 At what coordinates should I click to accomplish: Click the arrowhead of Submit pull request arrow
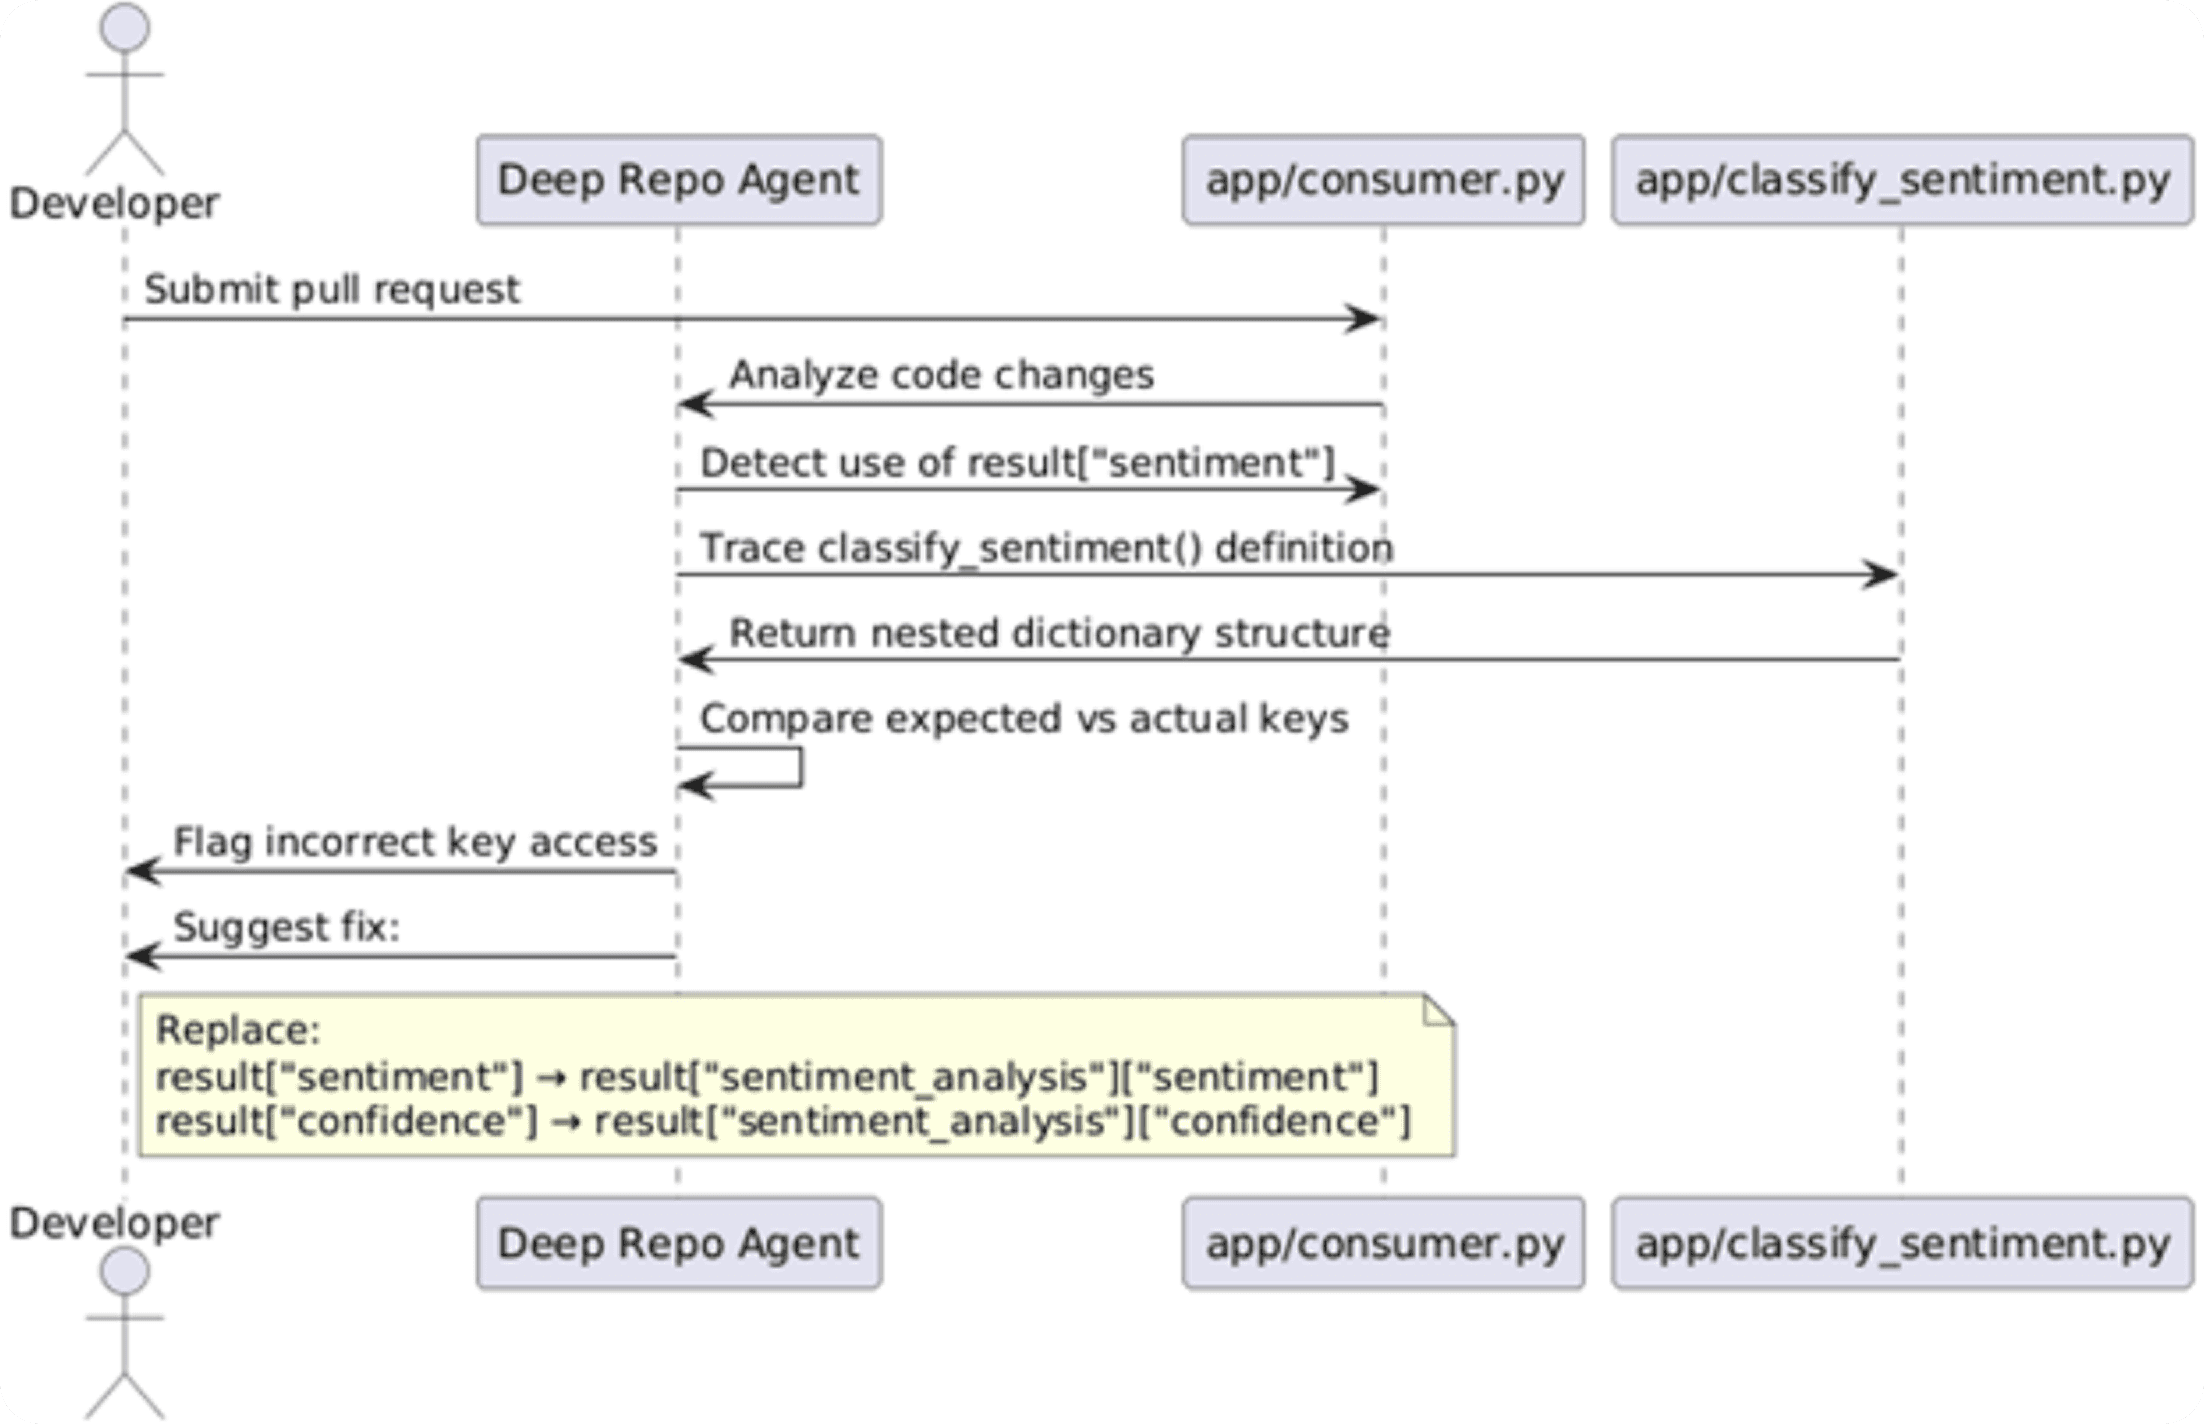1362,319
